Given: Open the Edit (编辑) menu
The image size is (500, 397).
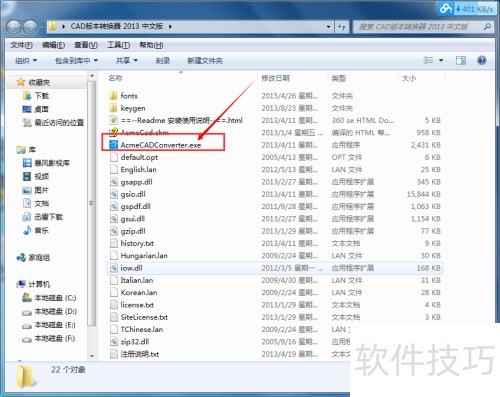Looking at the screenshot, I should point(53,45).
